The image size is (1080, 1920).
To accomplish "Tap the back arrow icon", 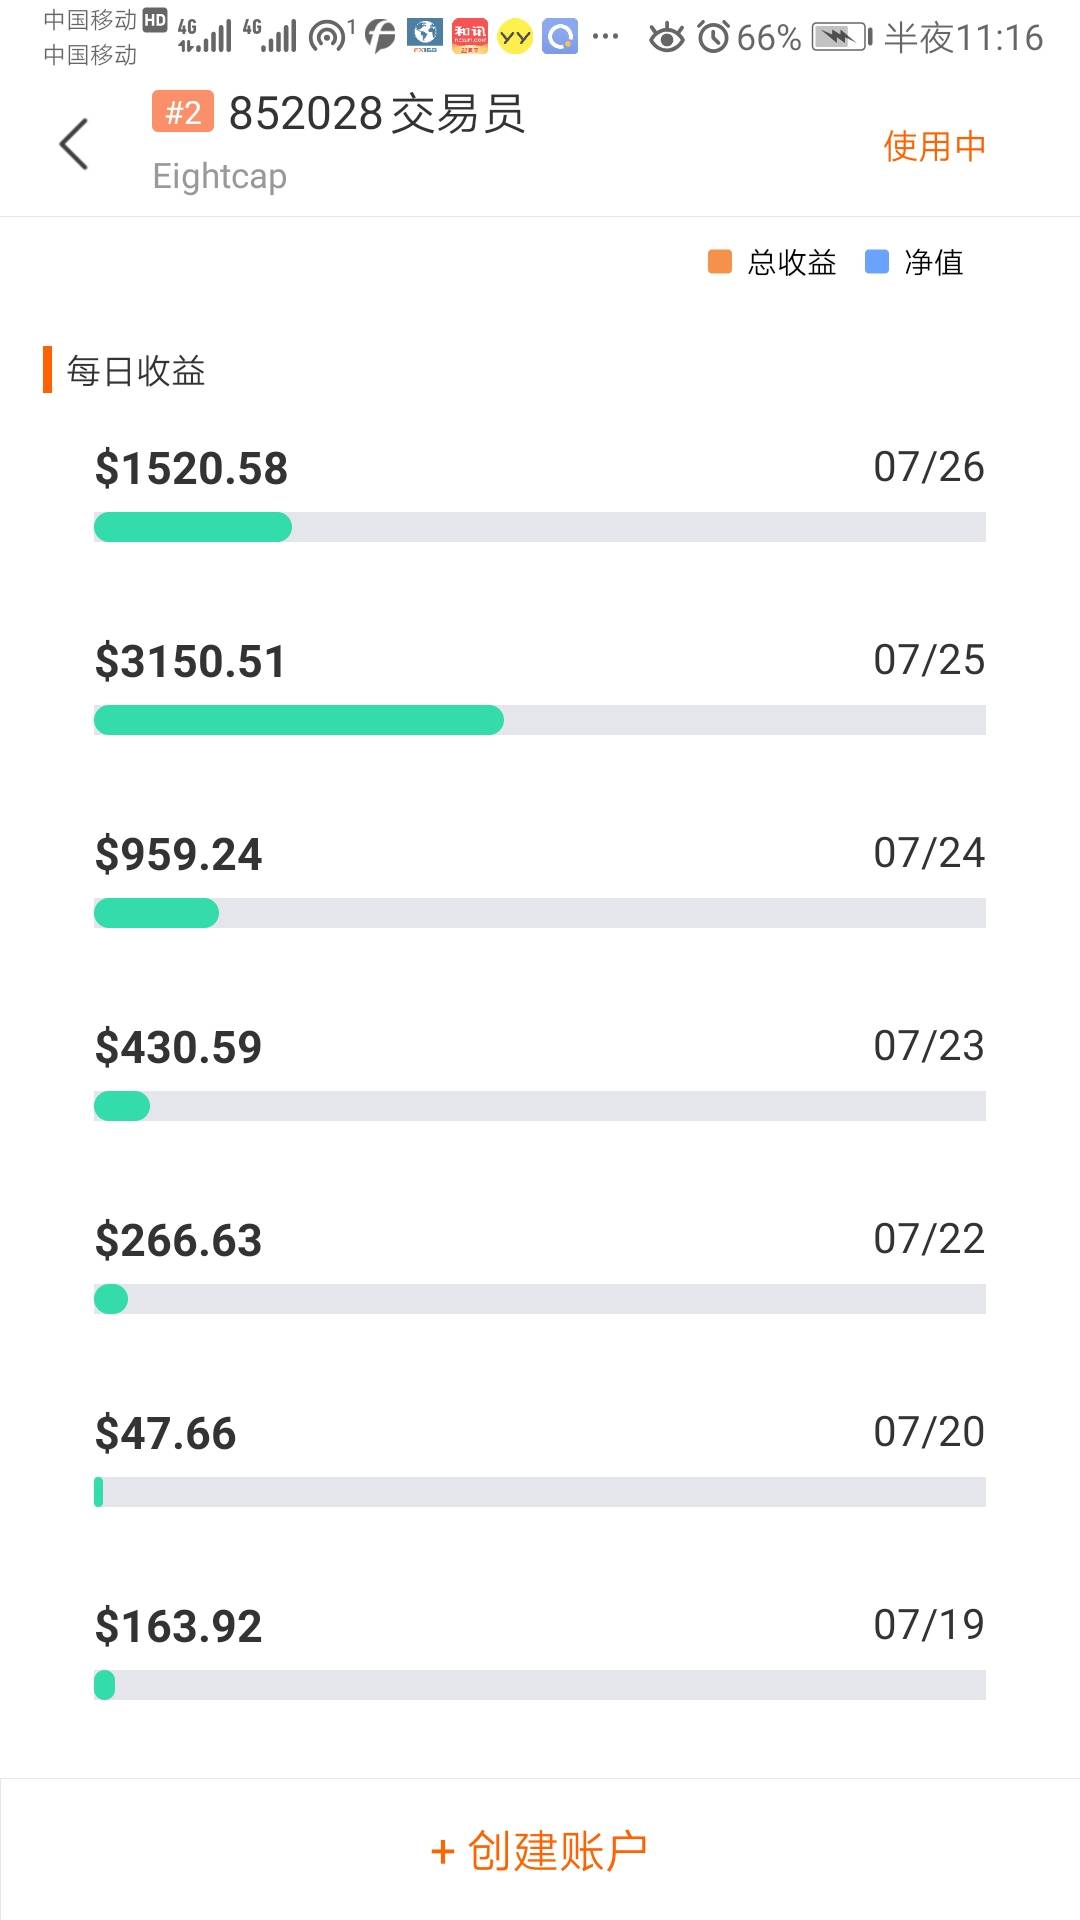I will [74, 144].
